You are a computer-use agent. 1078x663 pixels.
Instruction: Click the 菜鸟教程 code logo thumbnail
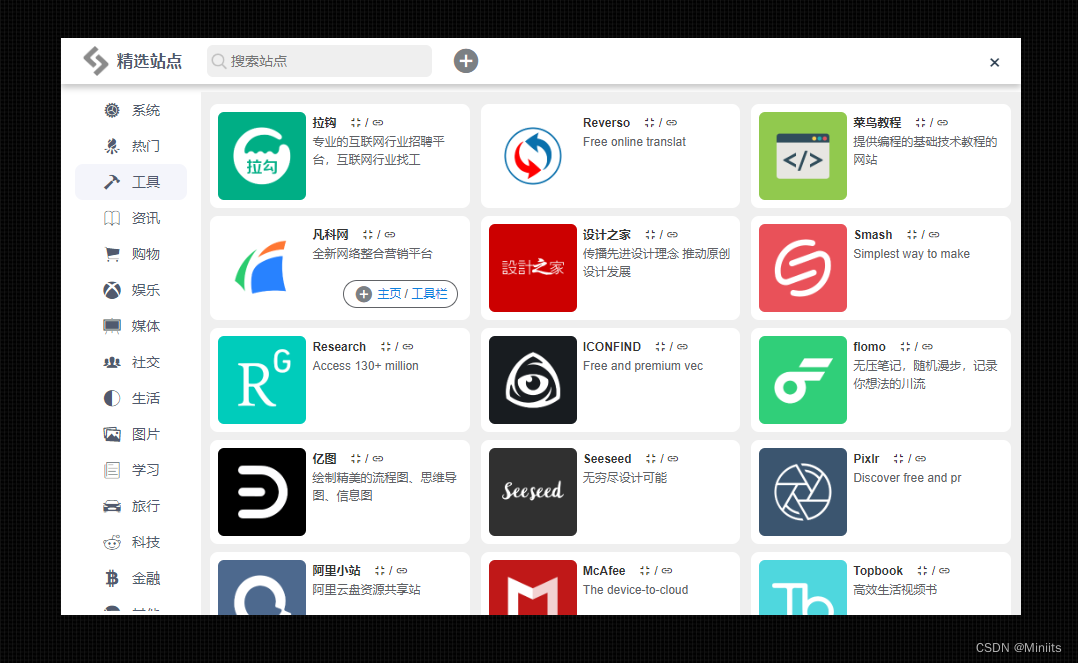[x=803, y=156]
